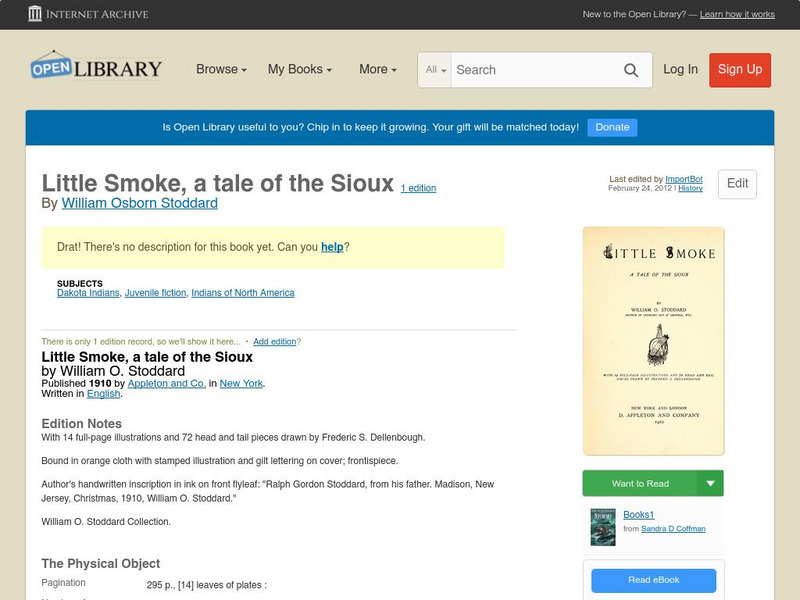Click the magnifying glass search icon

click(x=631, y=70)
